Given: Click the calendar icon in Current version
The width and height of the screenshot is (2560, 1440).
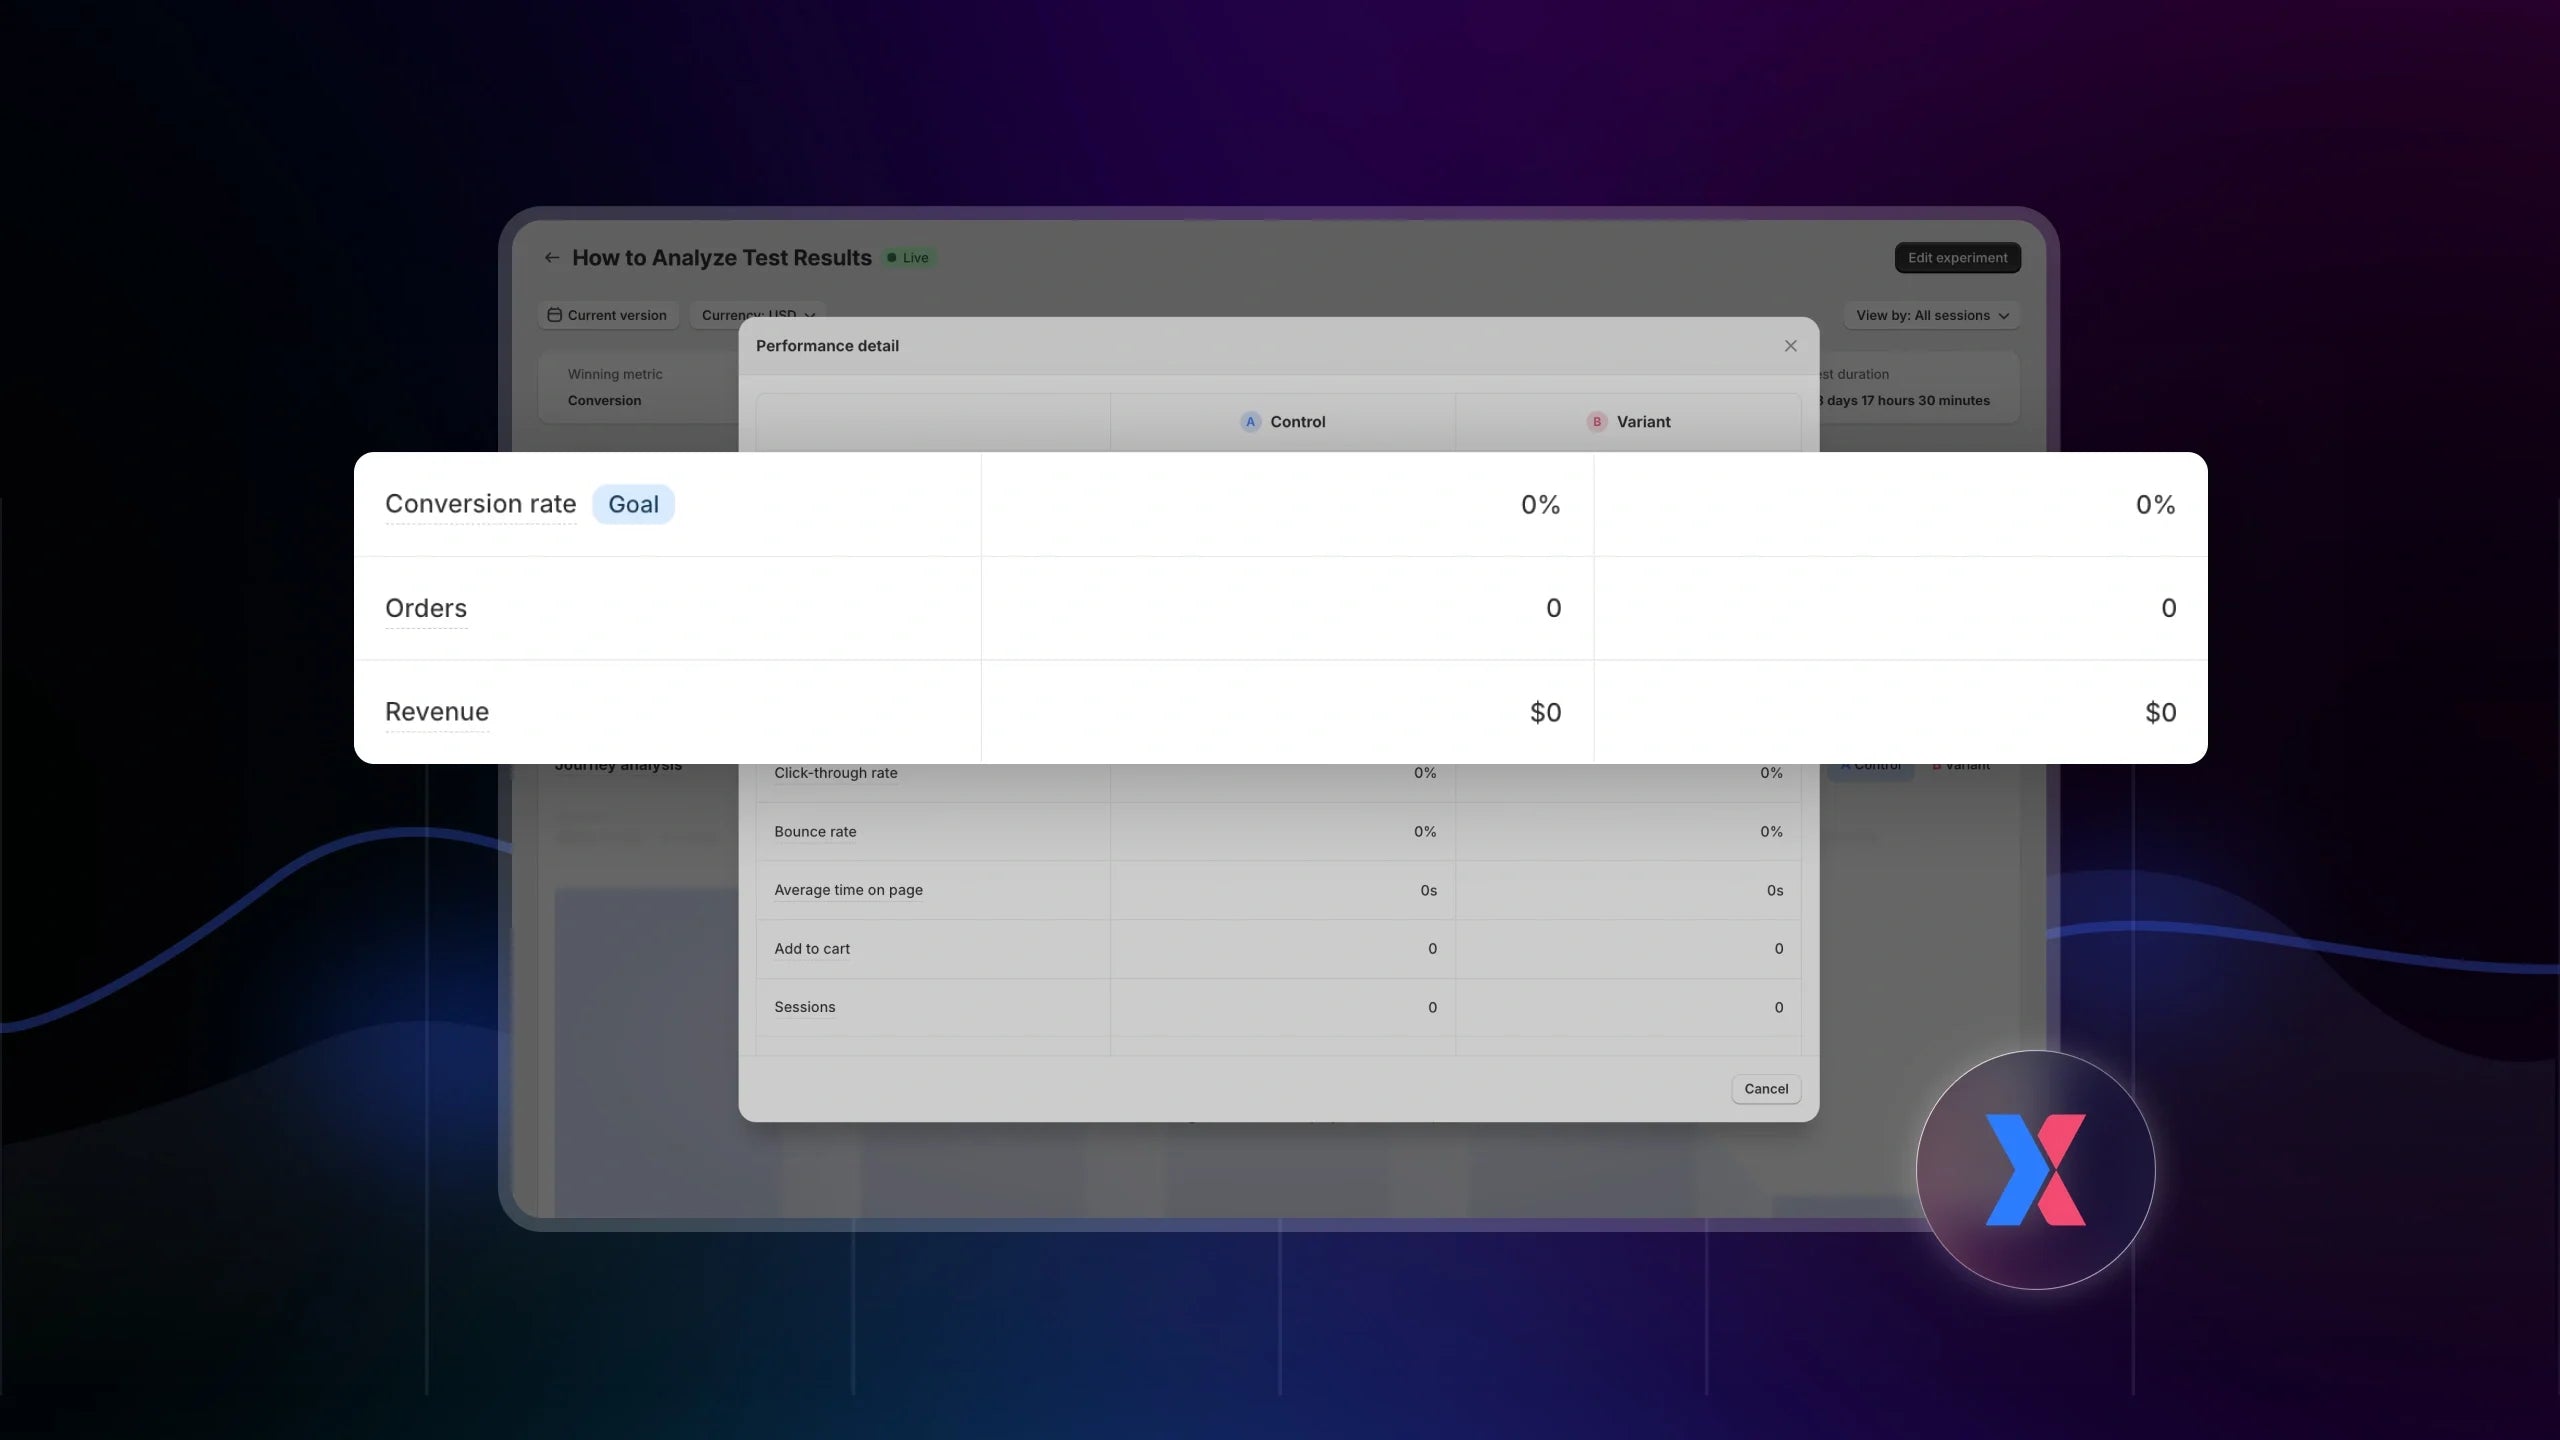Looking at the screenshot, I should pos(554,315).
